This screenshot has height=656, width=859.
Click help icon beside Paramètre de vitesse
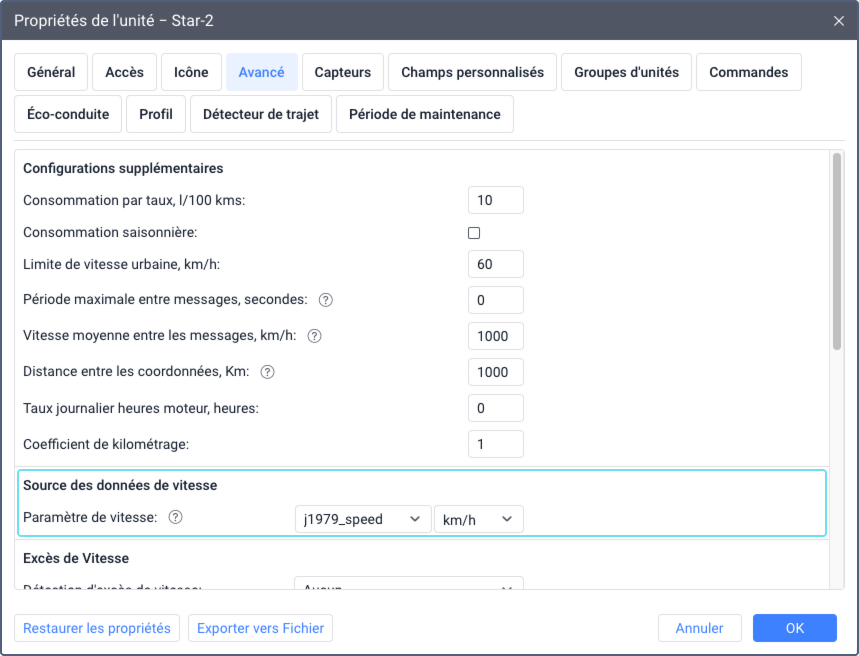point(175,518)
